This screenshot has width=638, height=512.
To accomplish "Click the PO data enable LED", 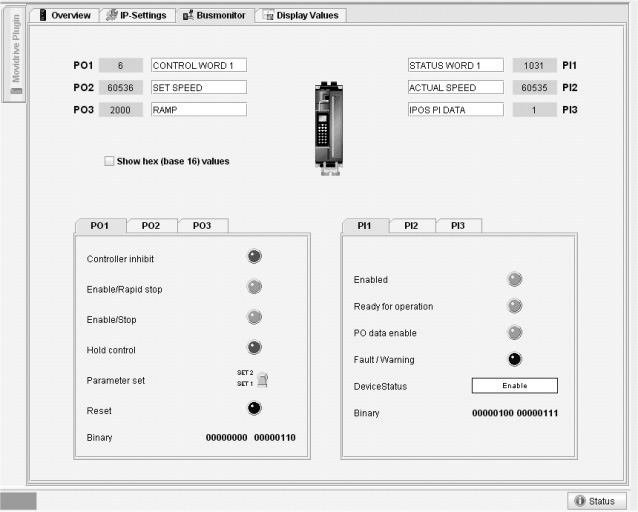I will point(515,333).
